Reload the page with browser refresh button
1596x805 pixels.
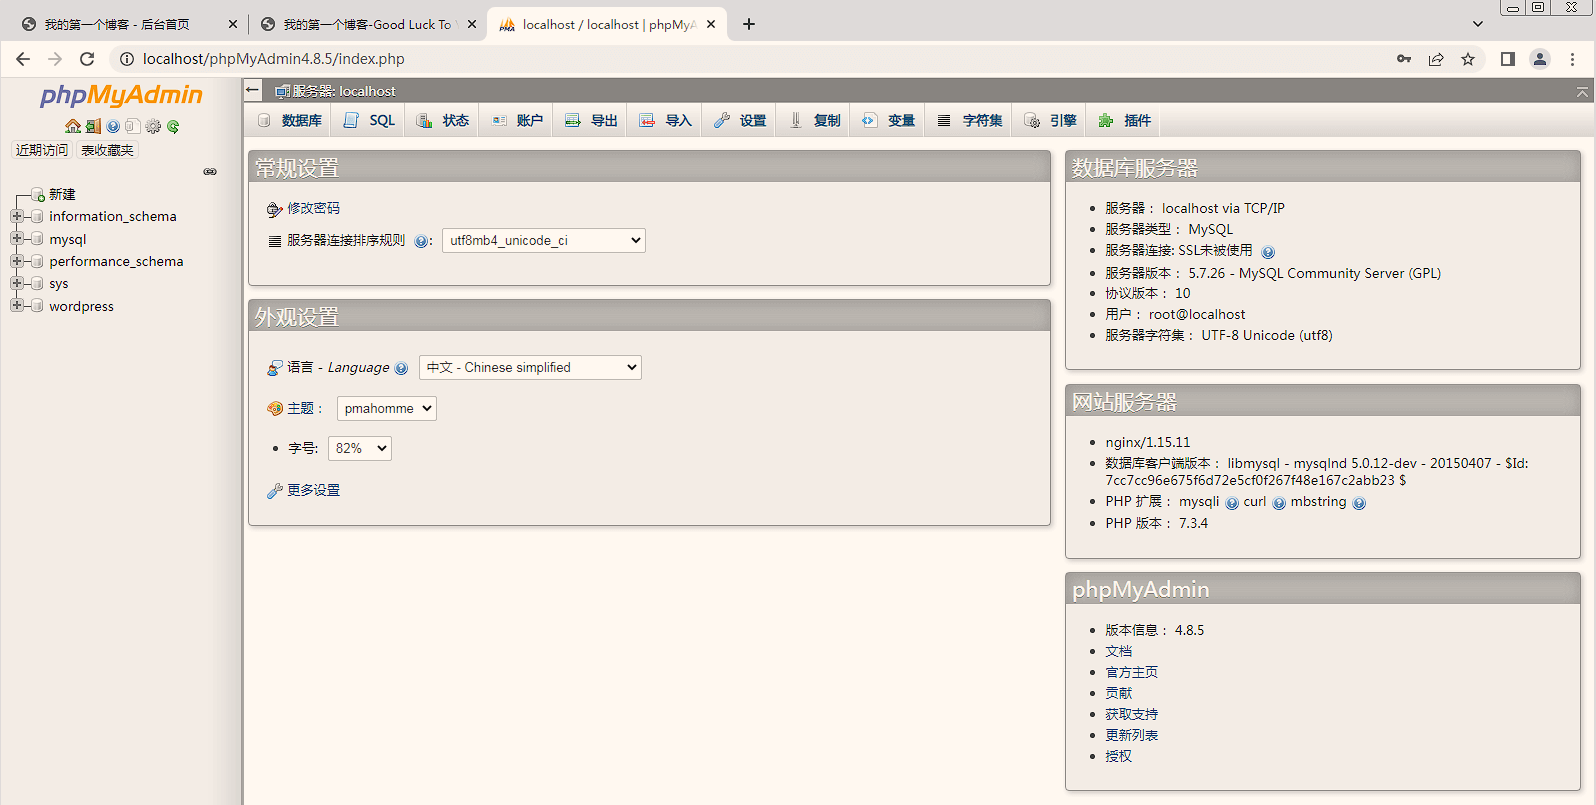(x=87, y=59)
